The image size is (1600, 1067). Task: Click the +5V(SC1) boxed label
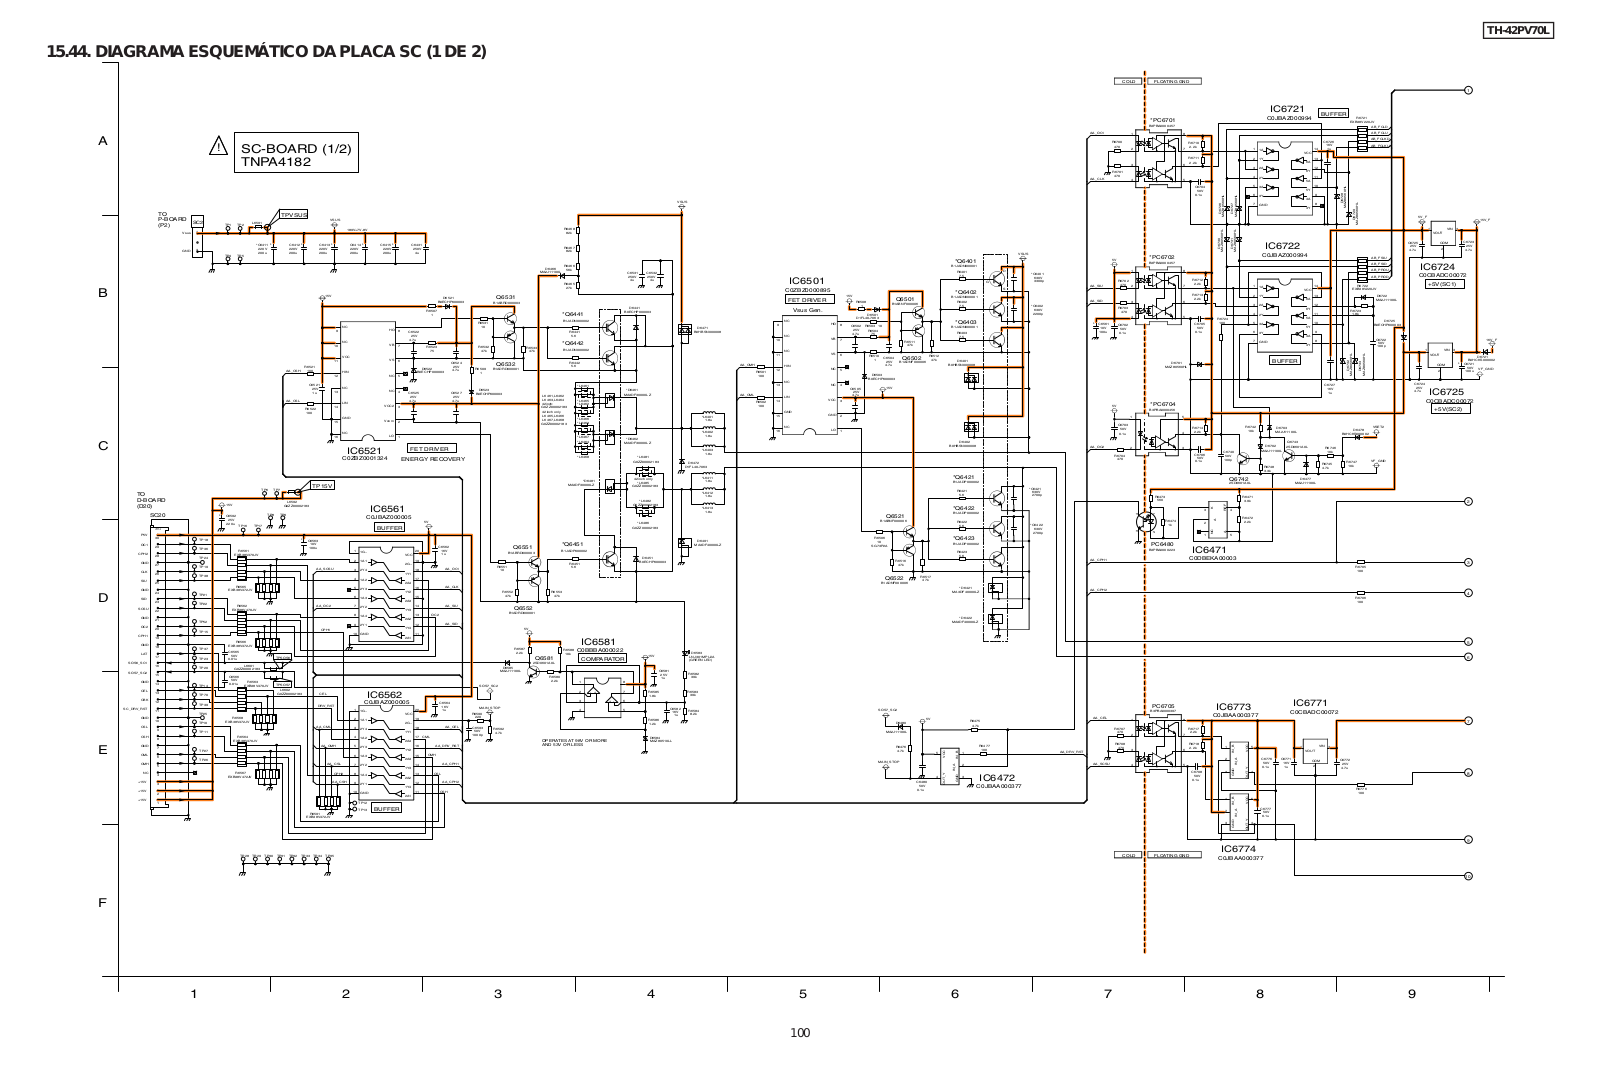(x=1444, y=284)
